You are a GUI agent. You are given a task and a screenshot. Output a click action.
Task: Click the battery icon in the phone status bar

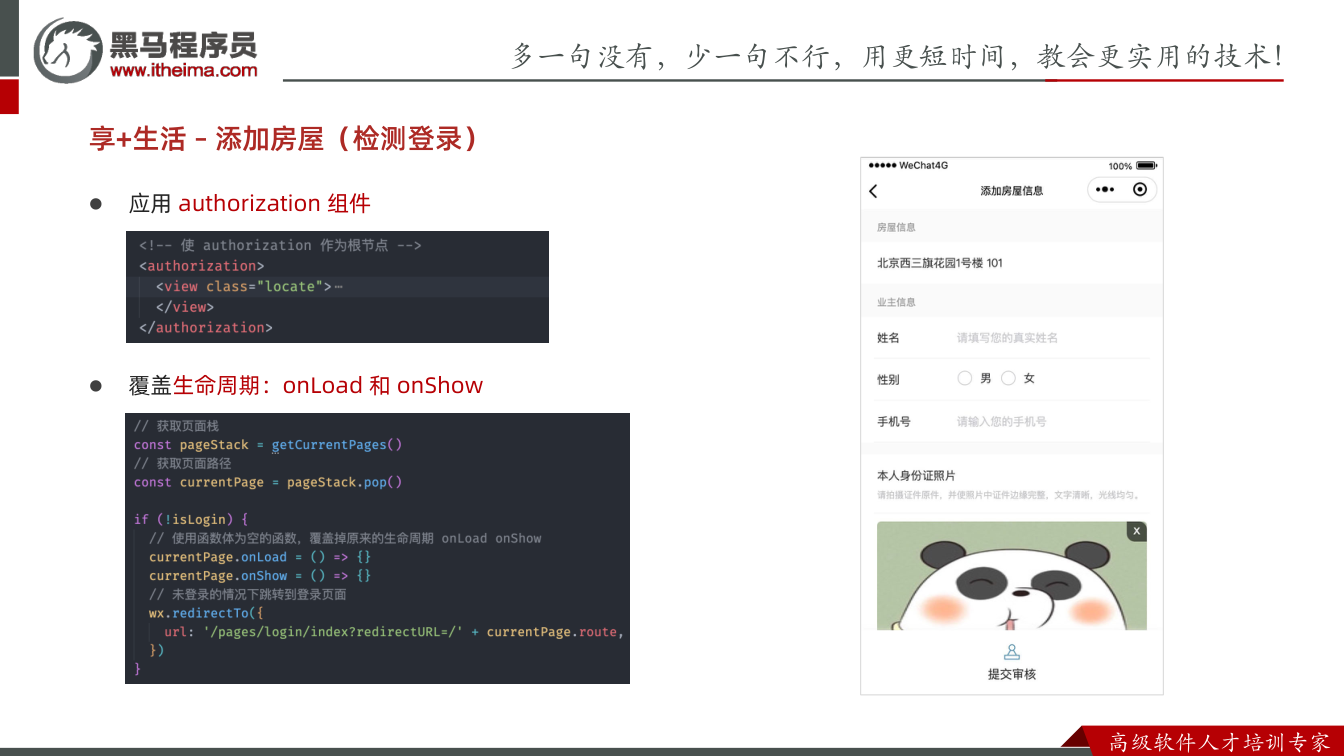(x=1146, y=166)
